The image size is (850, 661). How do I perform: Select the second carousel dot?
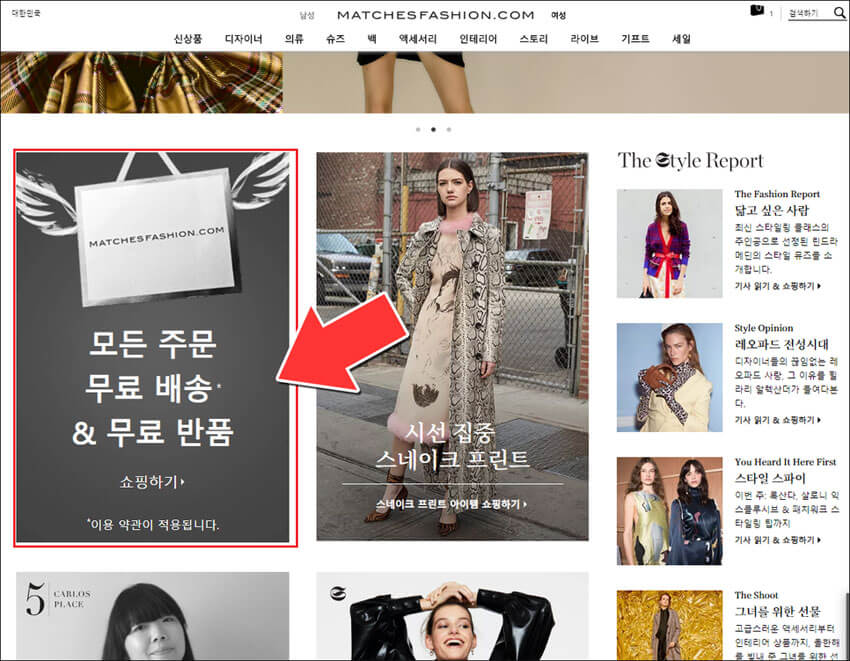click(x=433, y=130)
